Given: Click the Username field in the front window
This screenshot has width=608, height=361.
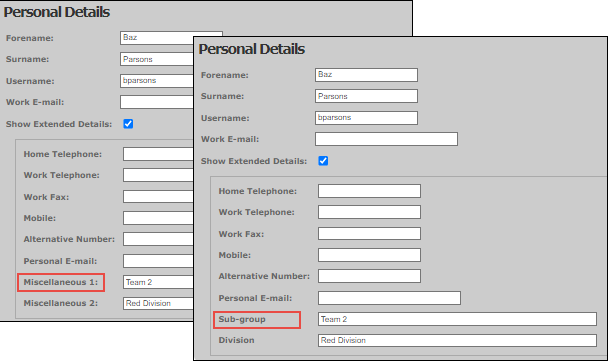Looking at the screenshot, I should point(366,118).
